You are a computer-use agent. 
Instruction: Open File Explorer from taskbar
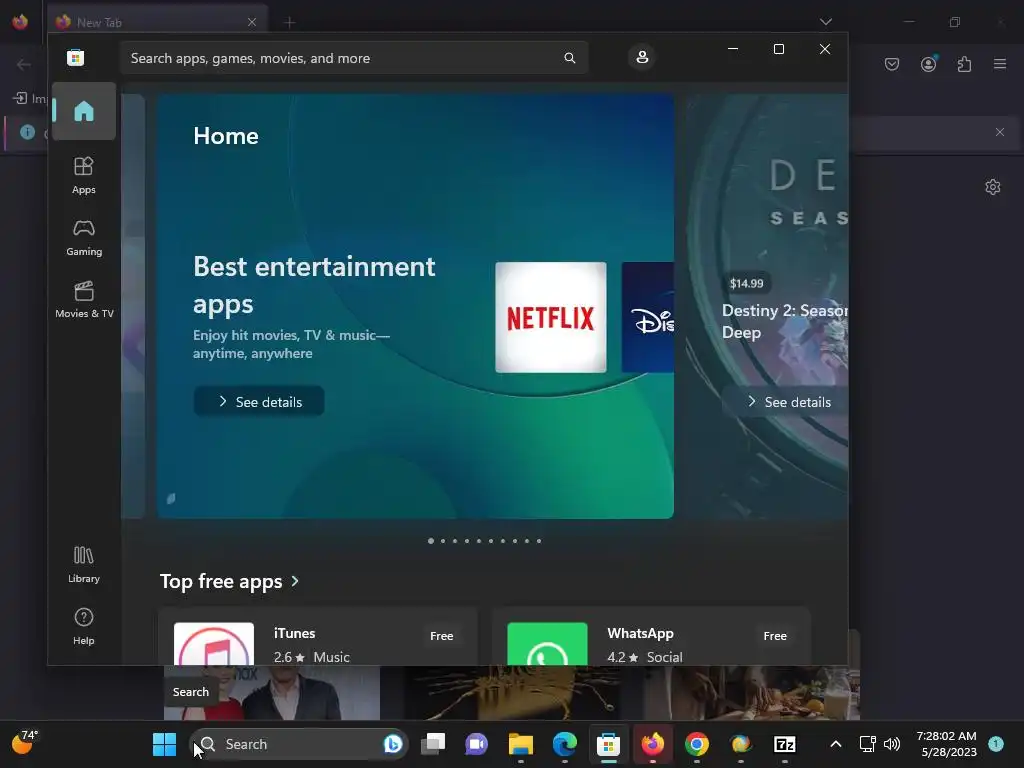click(x=520, y=744)
